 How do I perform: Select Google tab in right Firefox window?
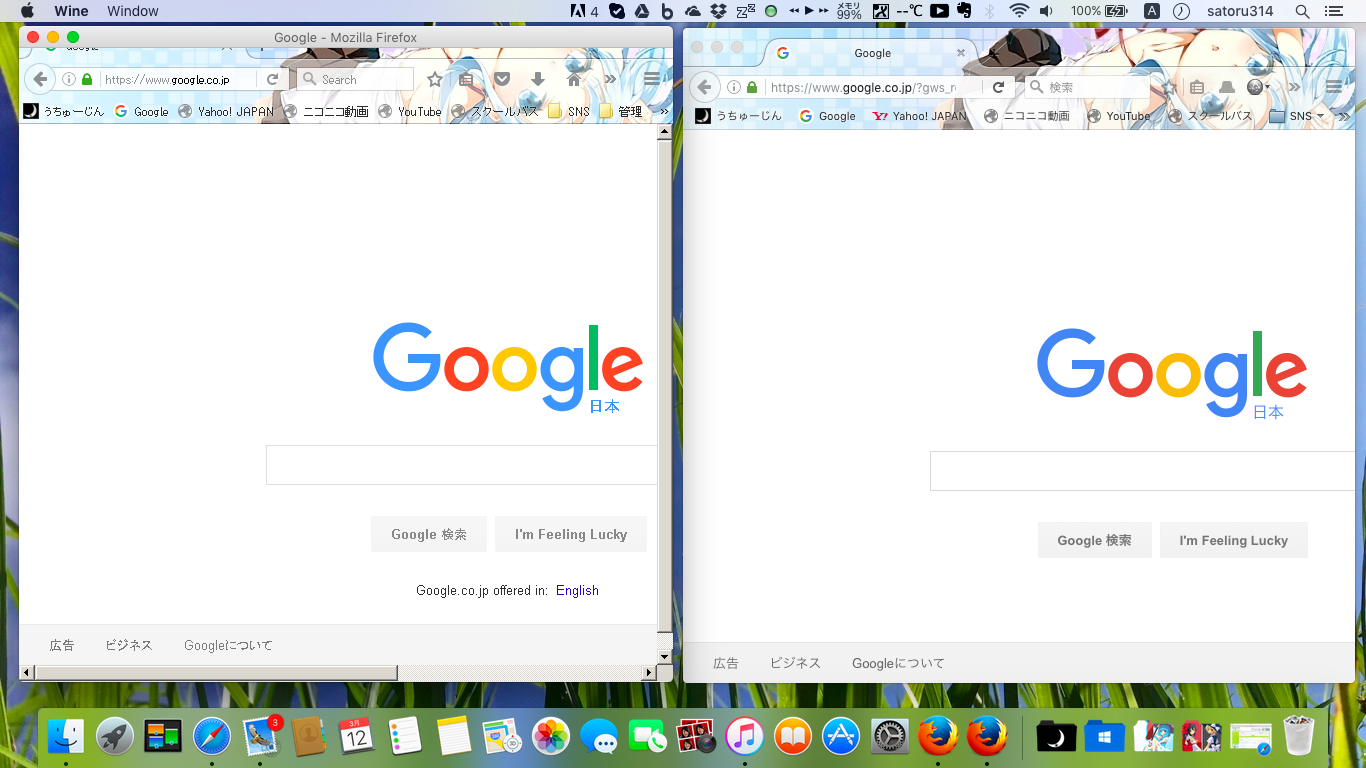[x=870, y=53]
